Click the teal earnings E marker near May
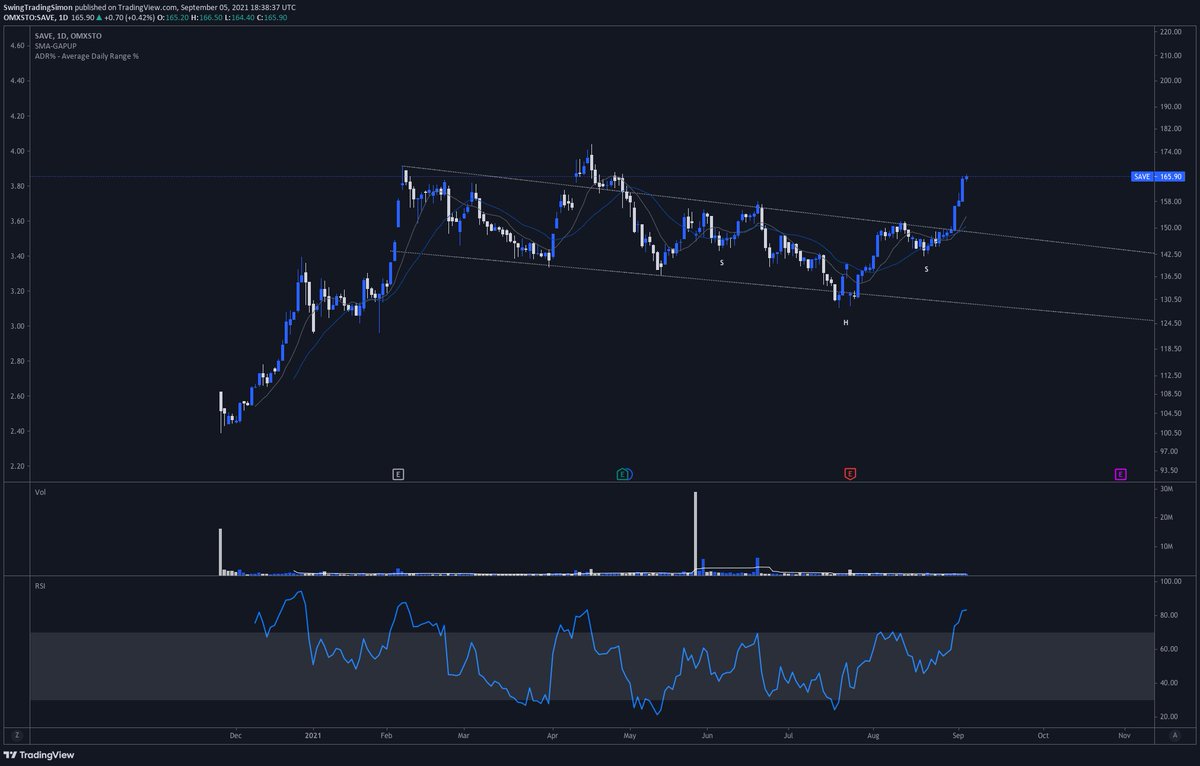Viewport: 1200px width, 766px height. (624, 474)
